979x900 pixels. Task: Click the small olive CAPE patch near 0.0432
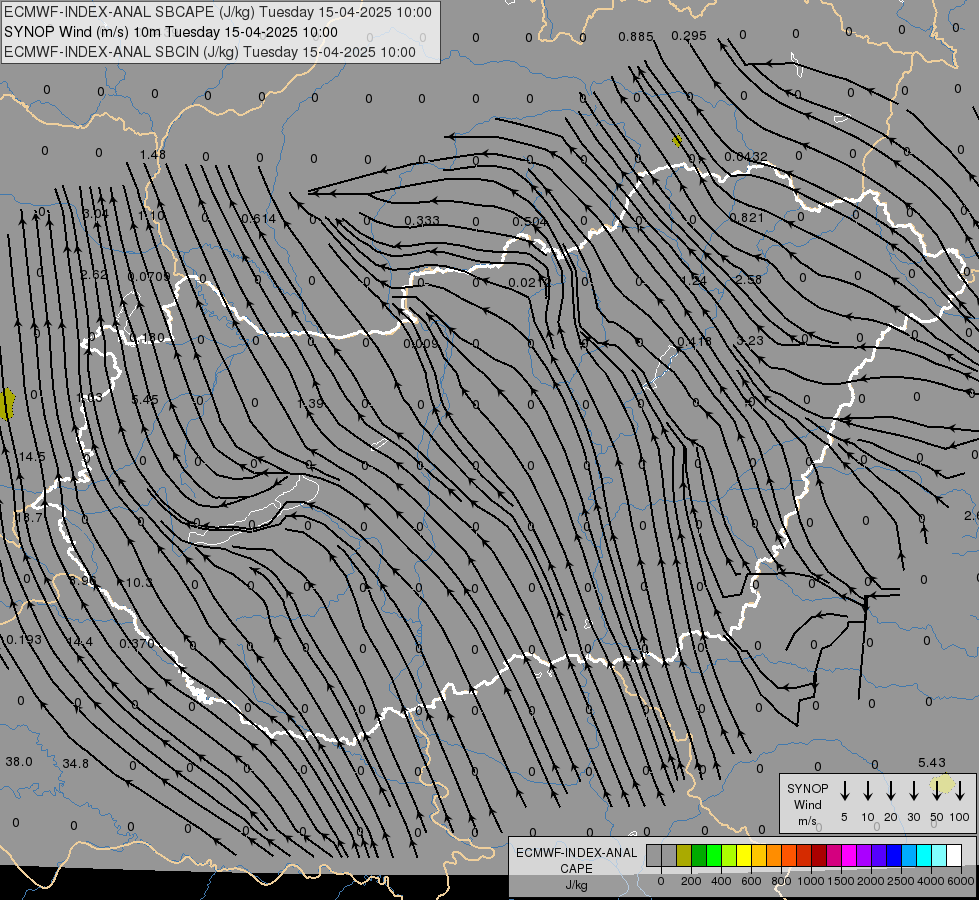[x=677, y=141]
